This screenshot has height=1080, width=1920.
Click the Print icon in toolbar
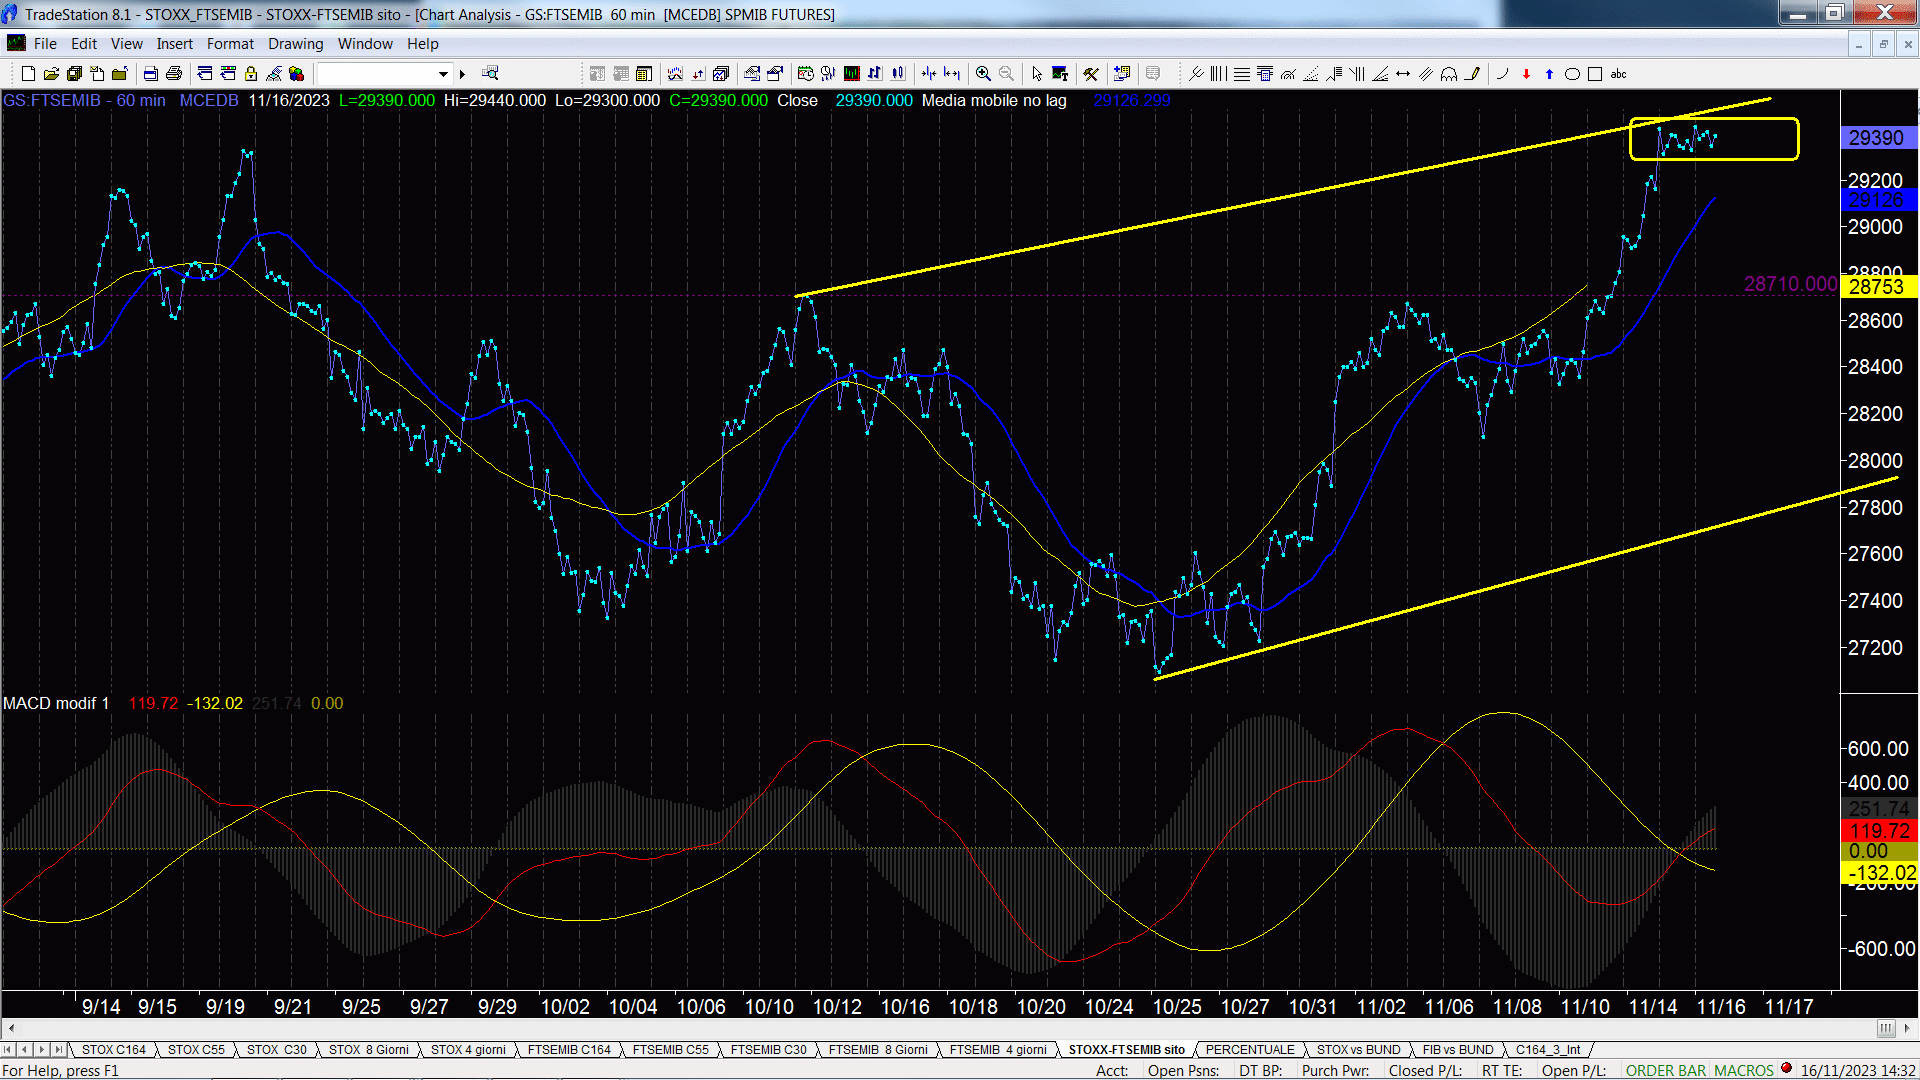174,74
